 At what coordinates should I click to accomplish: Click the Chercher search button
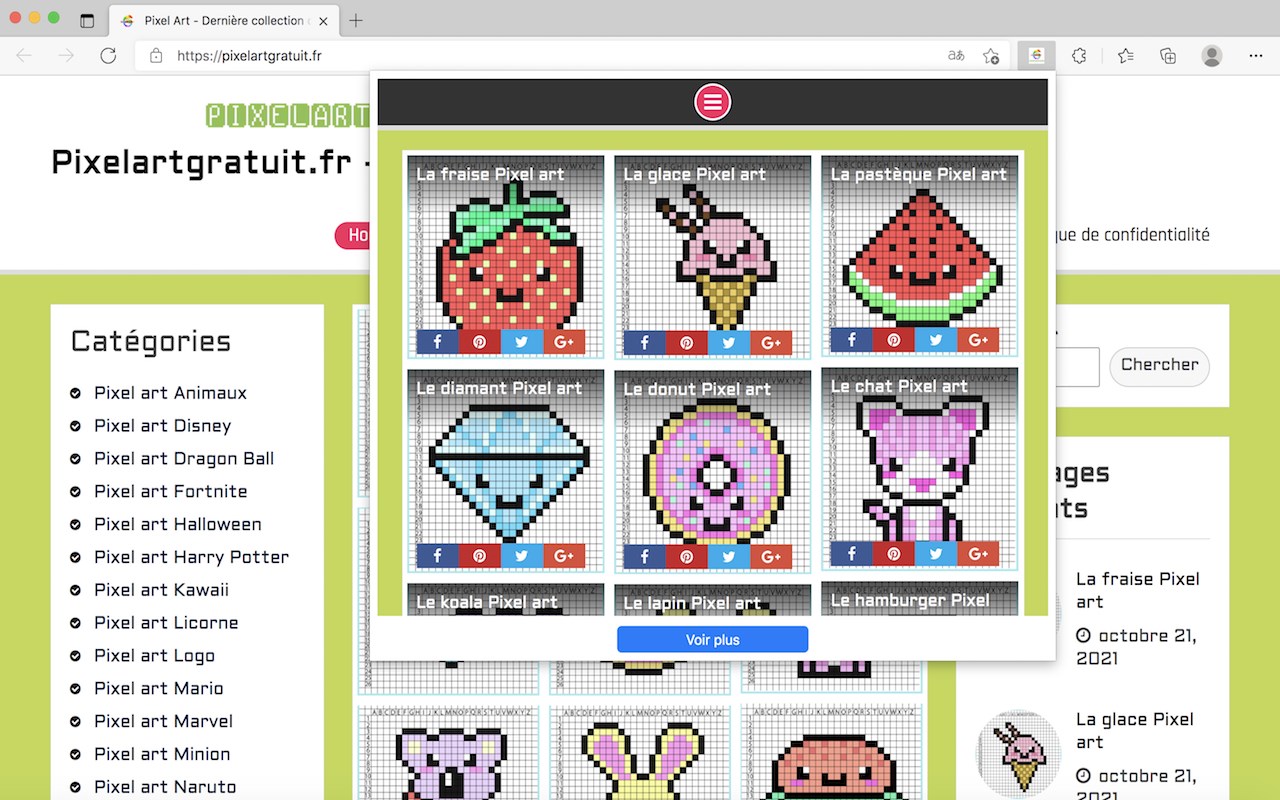pyautogui.click(x=1159, y=366)
